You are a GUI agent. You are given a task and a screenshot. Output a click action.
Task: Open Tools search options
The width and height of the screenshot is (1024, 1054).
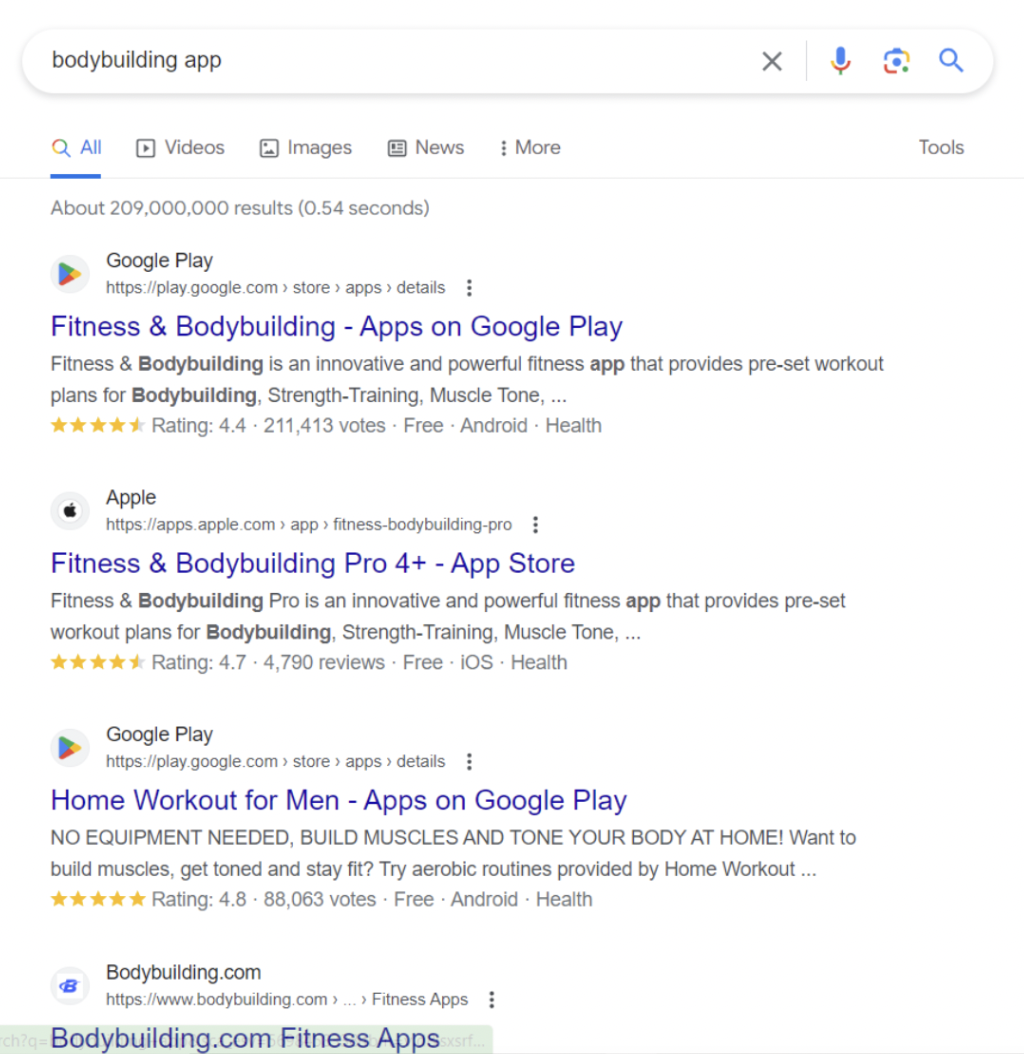coord(941,148)
